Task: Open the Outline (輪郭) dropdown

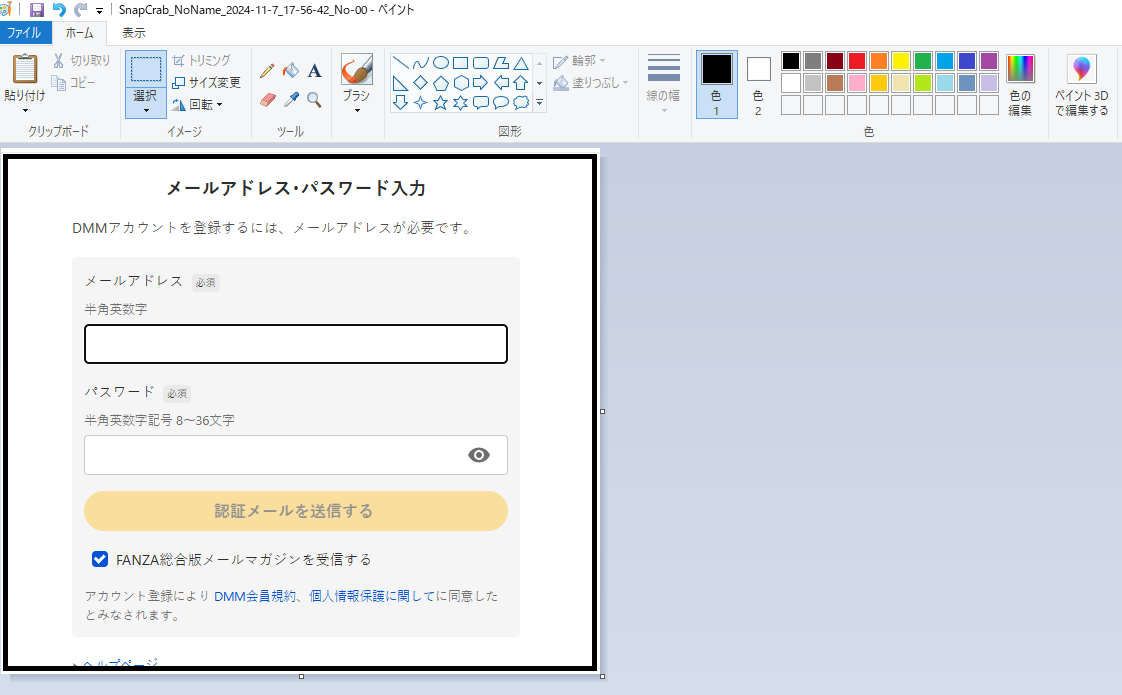Action: (x=580, y=61)
